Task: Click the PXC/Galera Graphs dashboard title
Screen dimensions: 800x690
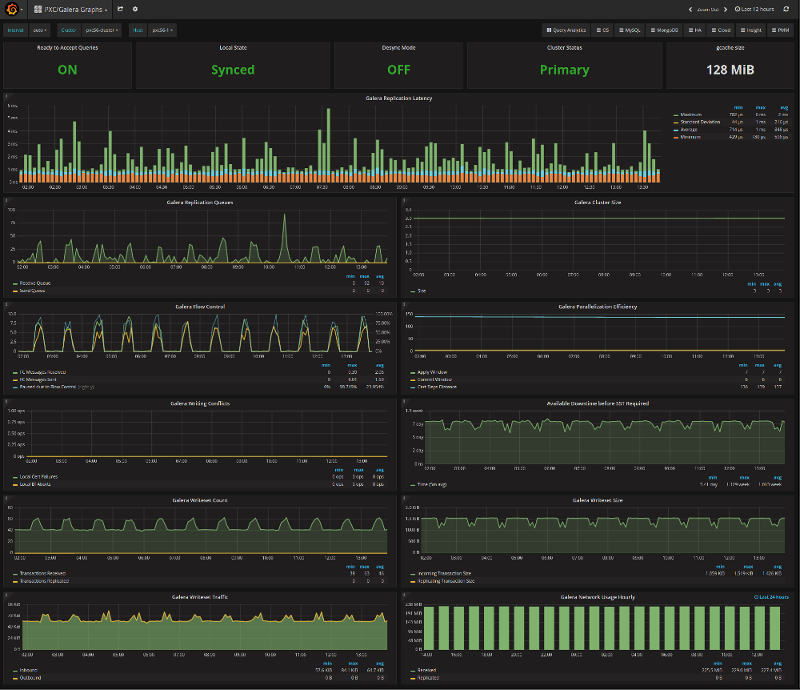Action: (x=74, y=9)
